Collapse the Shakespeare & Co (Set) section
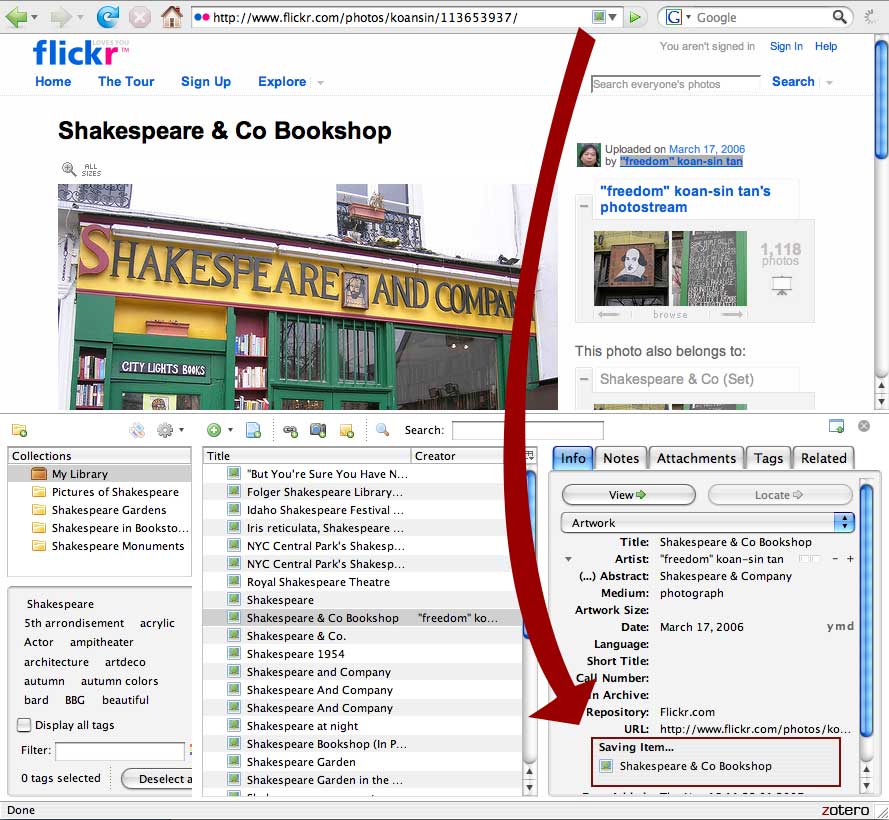This screenshot has height=820, width=889. click(585, 378)
